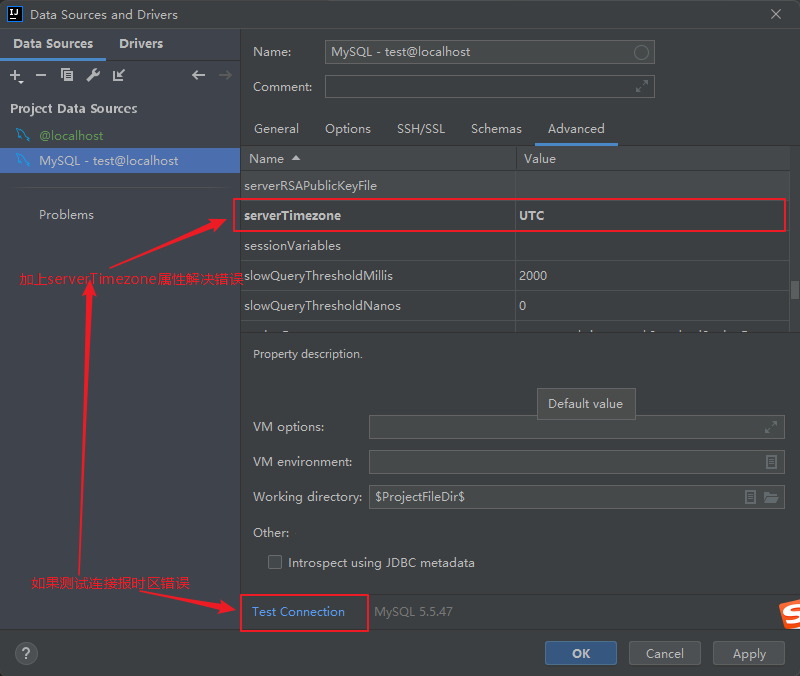This screenshot has height=676, width=800.
Task: Open the Problems entry
Action: click(66, 215)
